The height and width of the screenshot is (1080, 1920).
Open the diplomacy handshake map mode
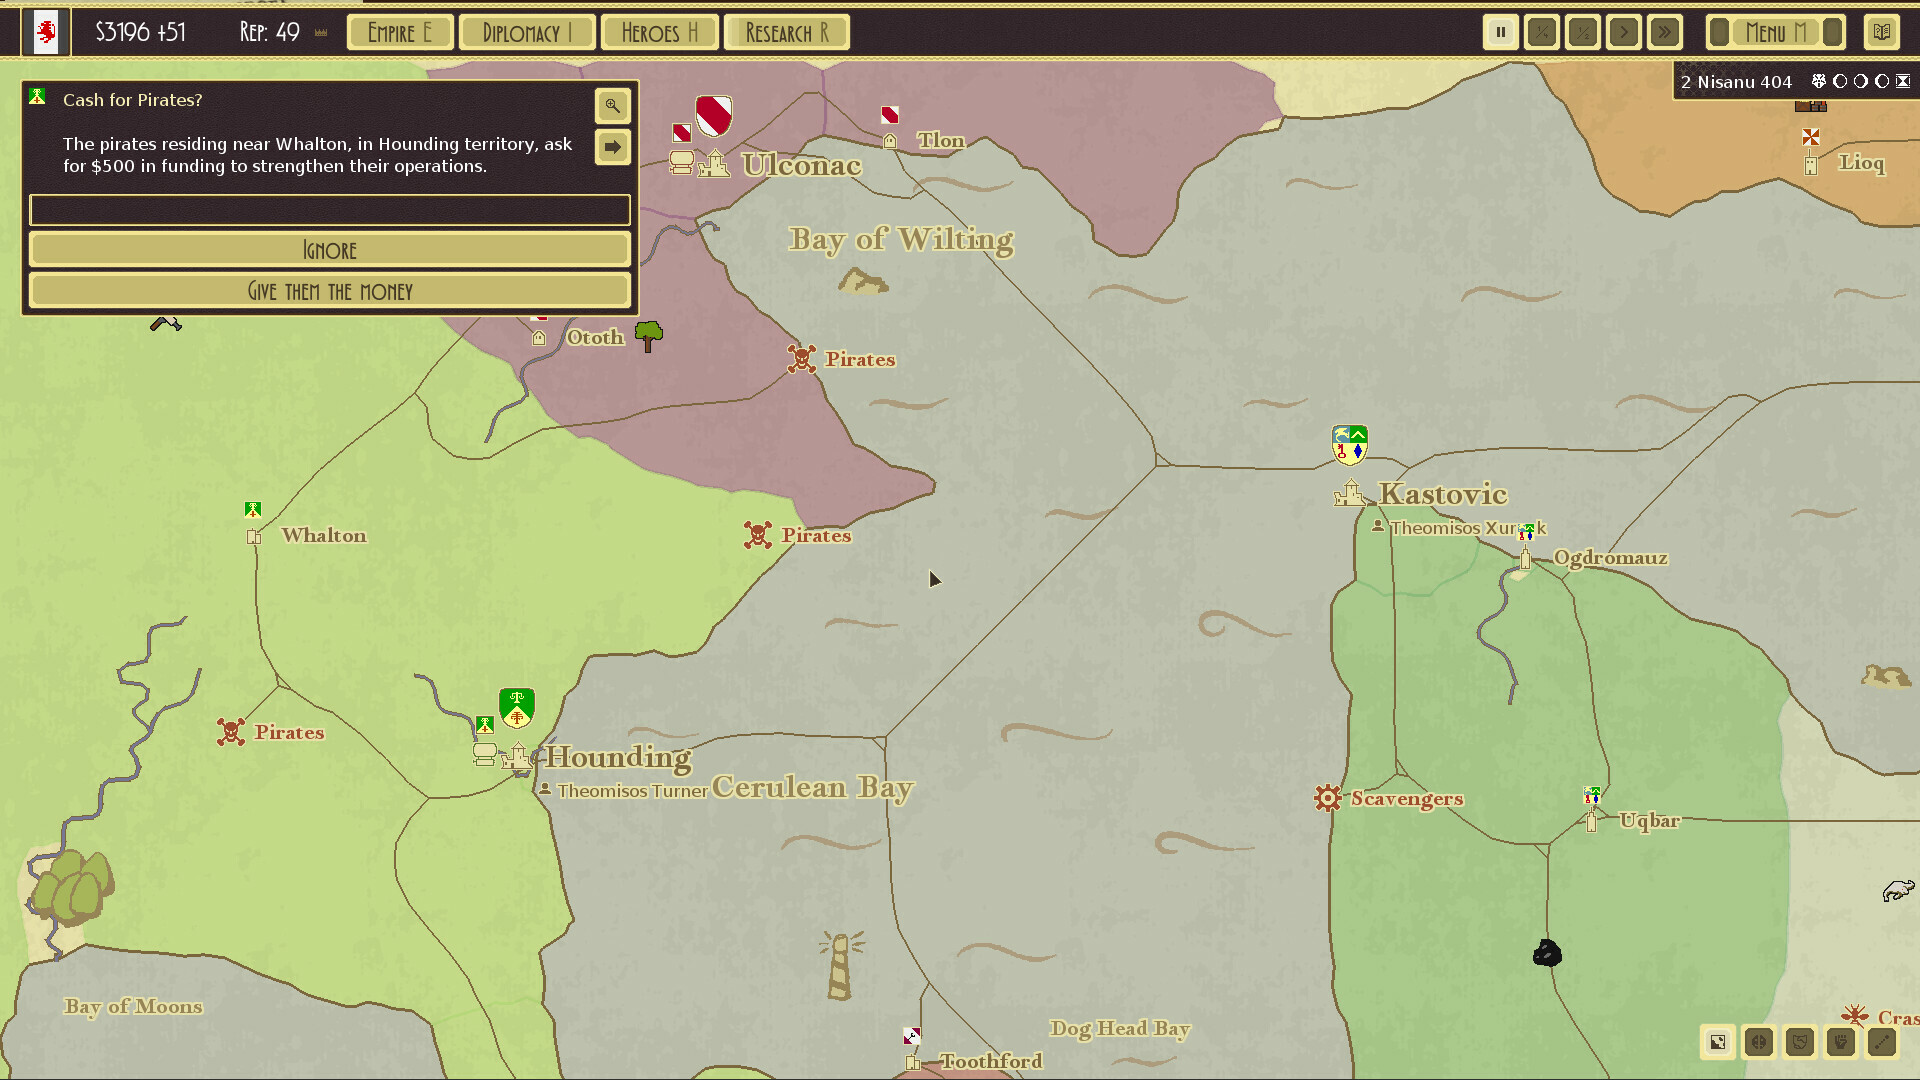coord(1799,1042)
